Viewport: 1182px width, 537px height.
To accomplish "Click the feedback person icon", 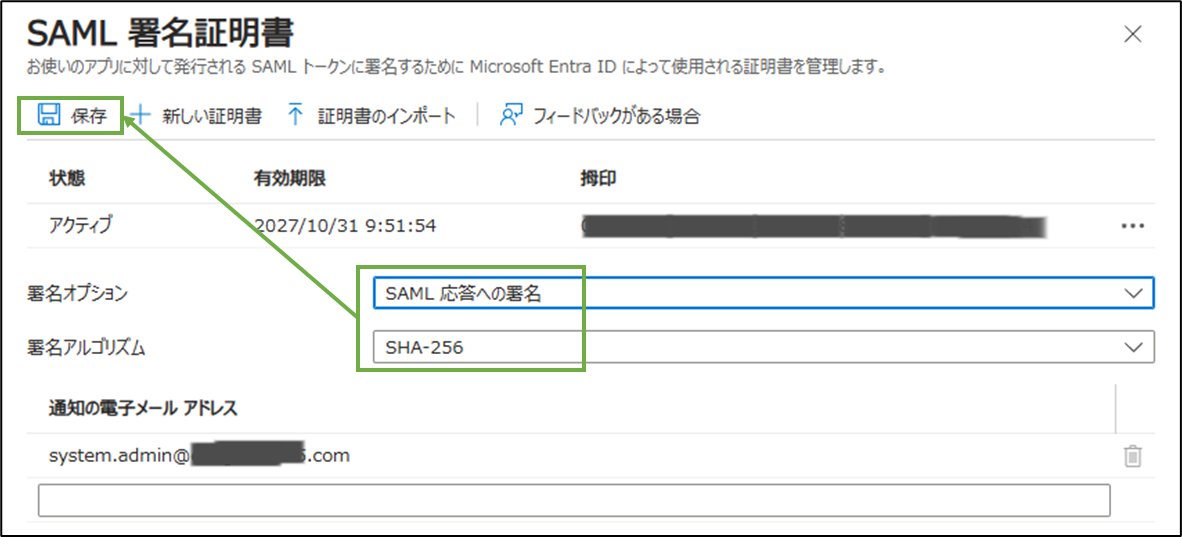I will (x=511, y=115).
